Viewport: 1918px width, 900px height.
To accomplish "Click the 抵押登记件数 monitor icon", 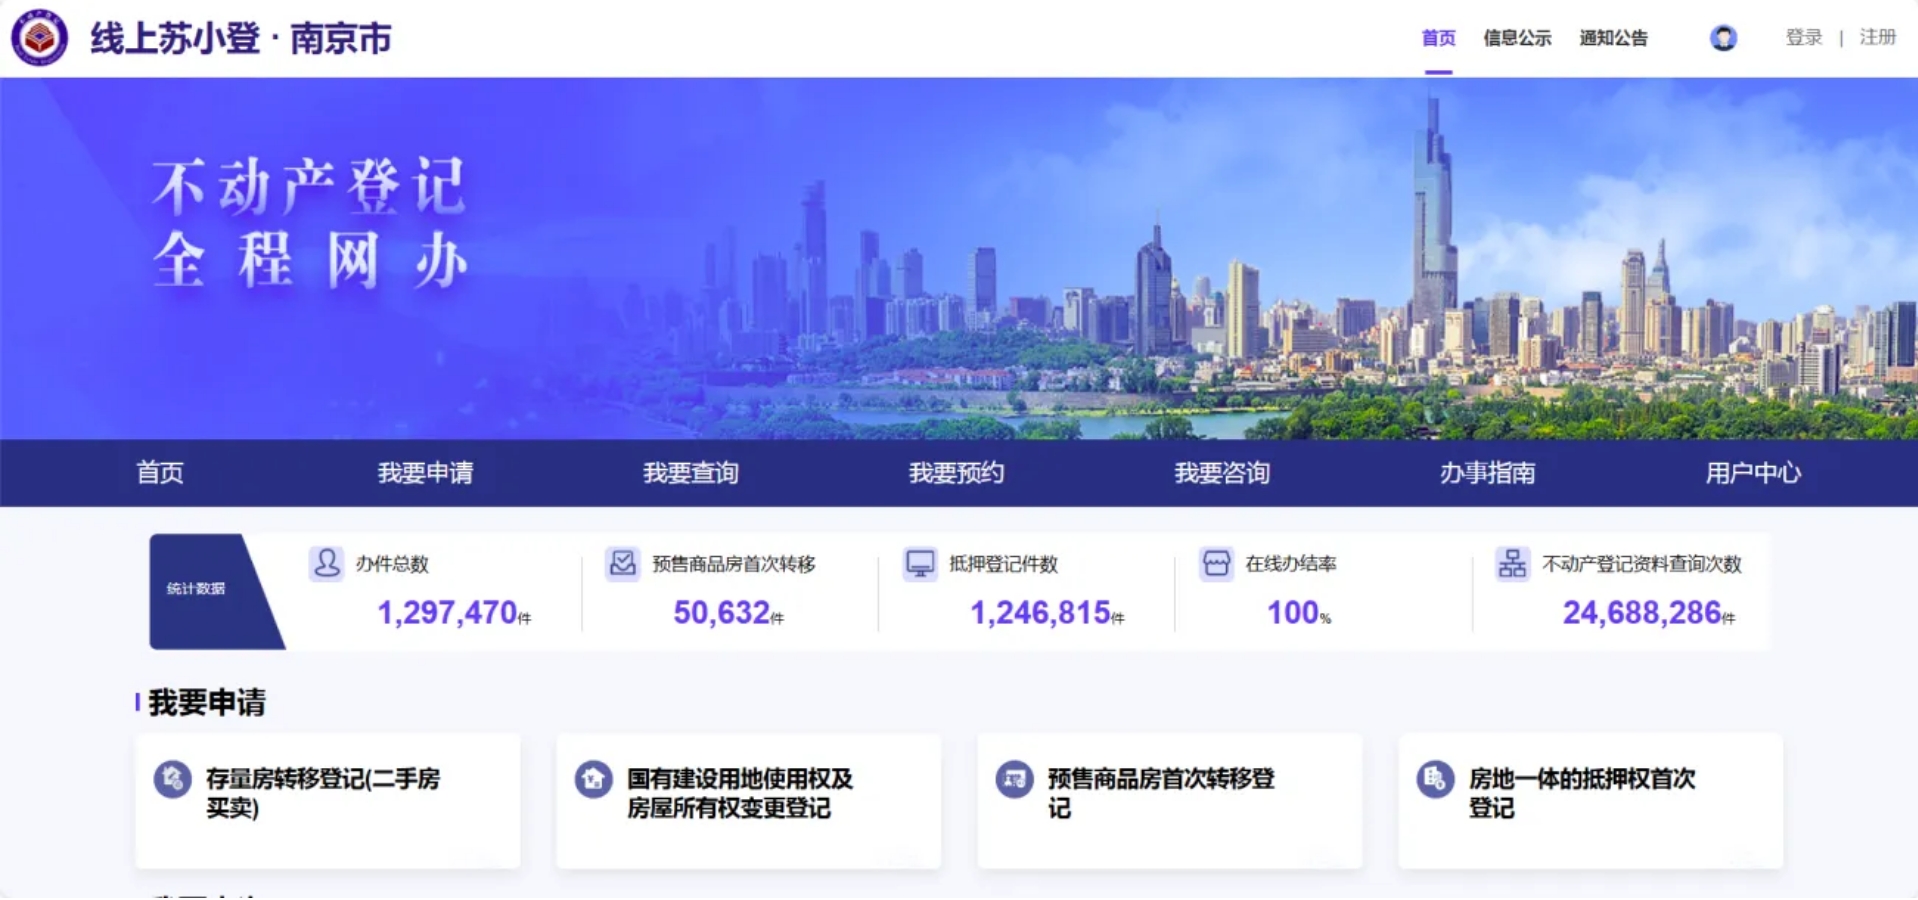I will click(x=919, y=563).
